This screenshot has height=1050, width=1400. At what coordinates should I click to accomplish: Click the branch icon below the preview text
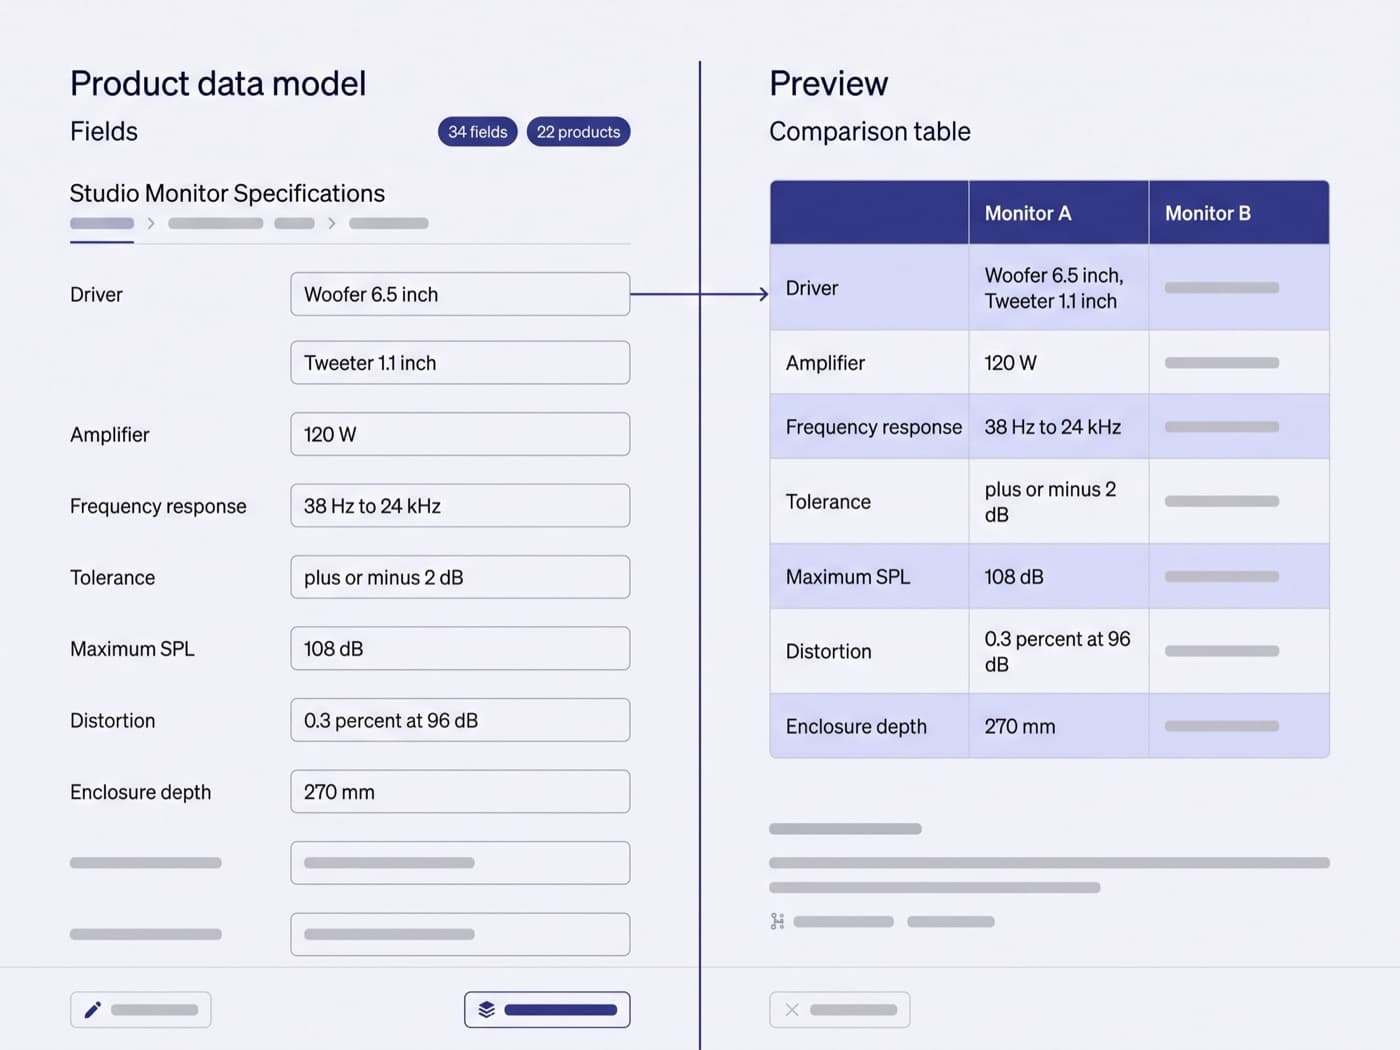click(x=777, y=922)
